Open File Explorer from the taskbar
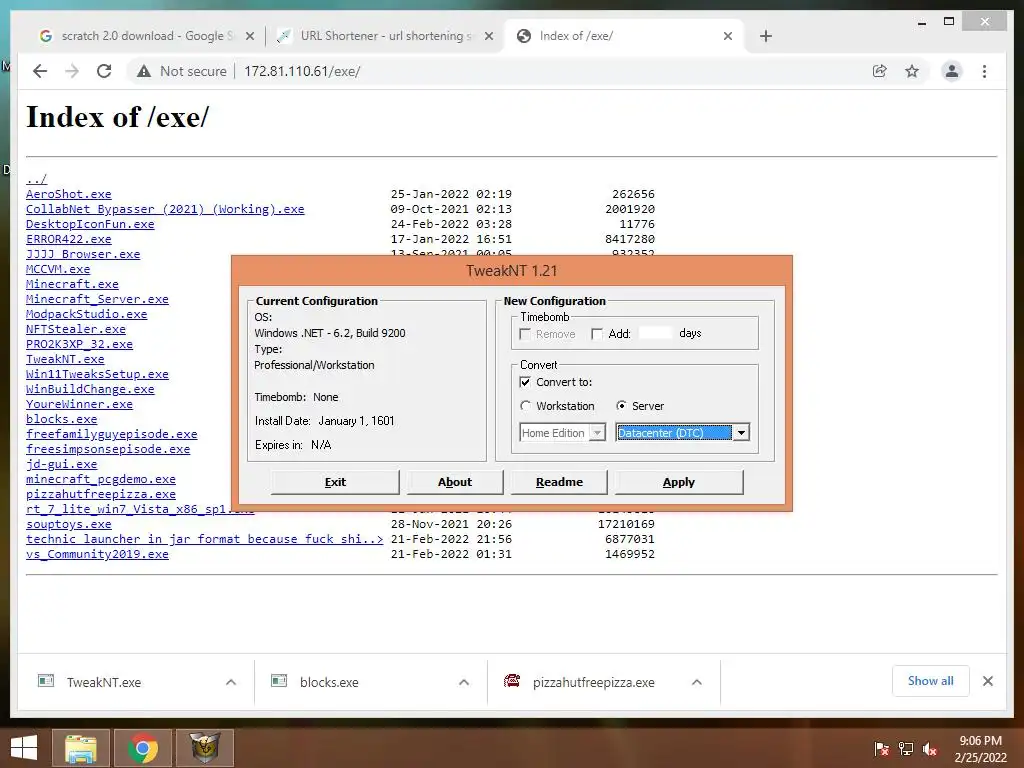The height and width of the screenshot is (768, 1024). coord(80,748)
